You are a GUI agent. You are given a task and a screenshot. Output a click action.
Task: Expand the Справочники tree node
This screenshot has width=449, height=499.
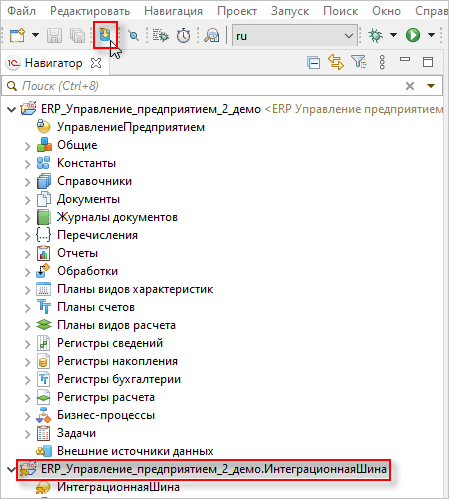coord(28,182)
